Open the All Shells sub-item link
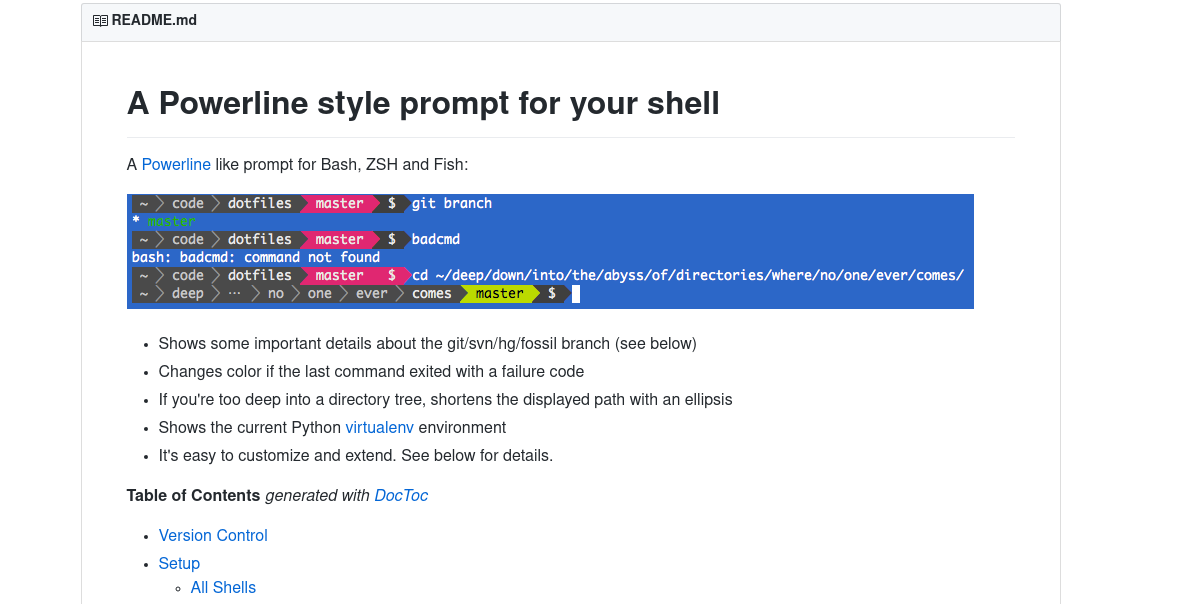This screenshot has width=1200, height=604. click(x=223, y=587)
